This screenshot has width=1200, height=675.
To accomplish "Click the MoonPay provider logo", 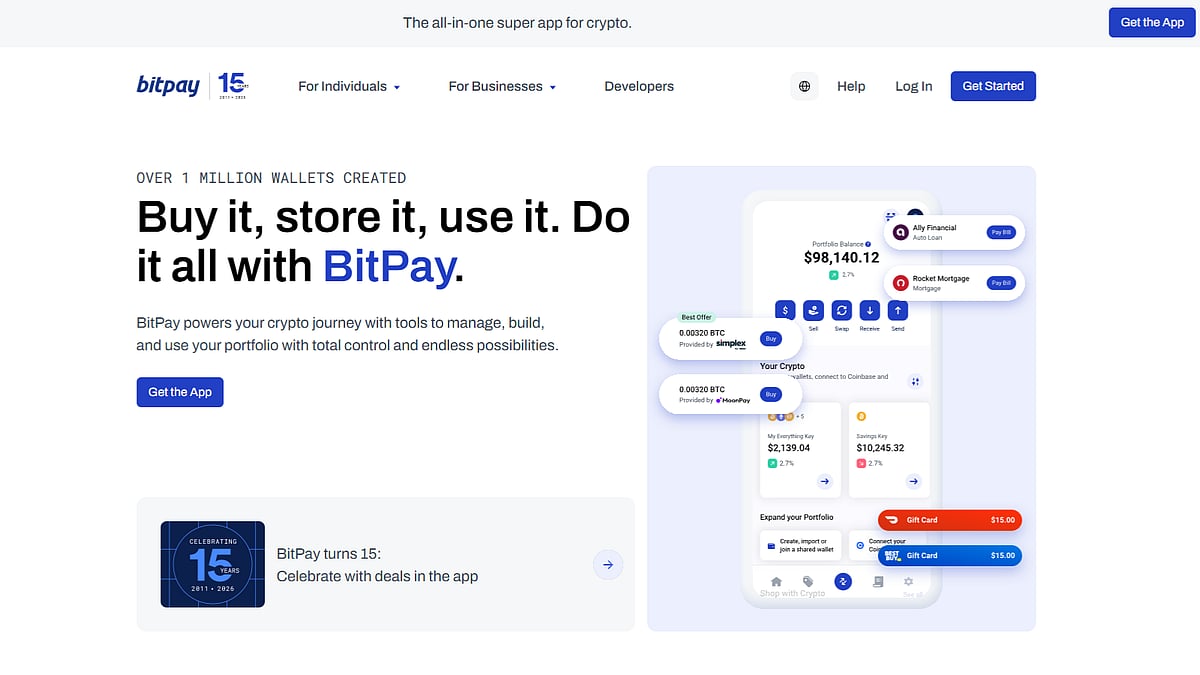I will tap(733, 400).
